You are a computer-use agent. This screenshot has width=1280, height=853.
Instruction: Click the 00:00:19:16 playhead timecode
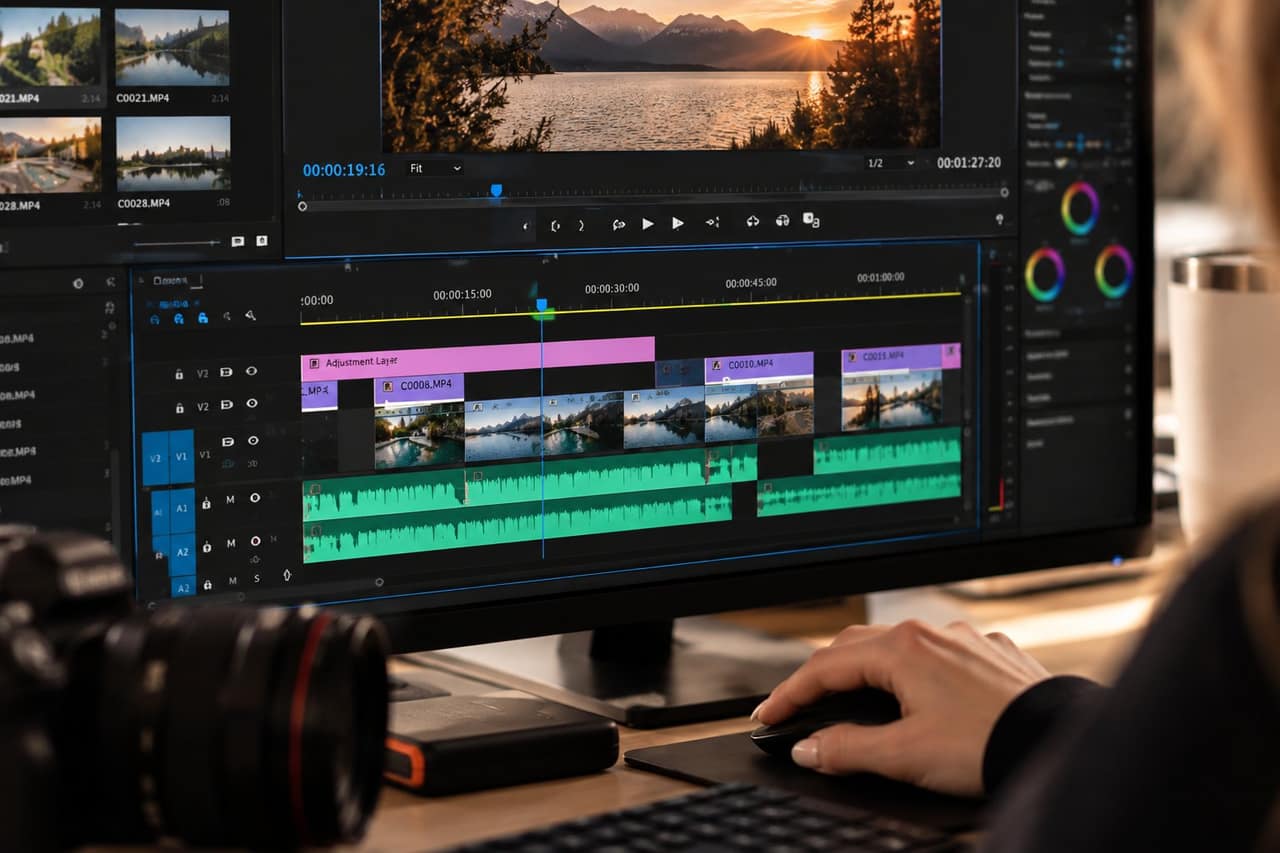point(344,170)
